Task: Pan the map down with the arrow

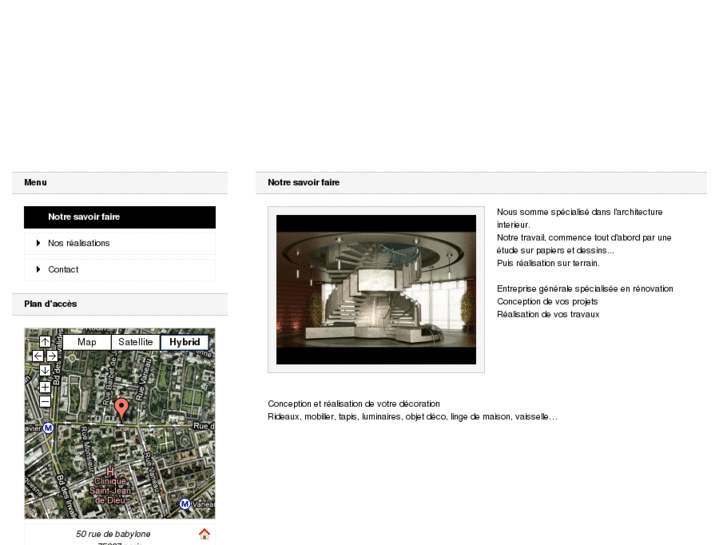Action: 45,370
